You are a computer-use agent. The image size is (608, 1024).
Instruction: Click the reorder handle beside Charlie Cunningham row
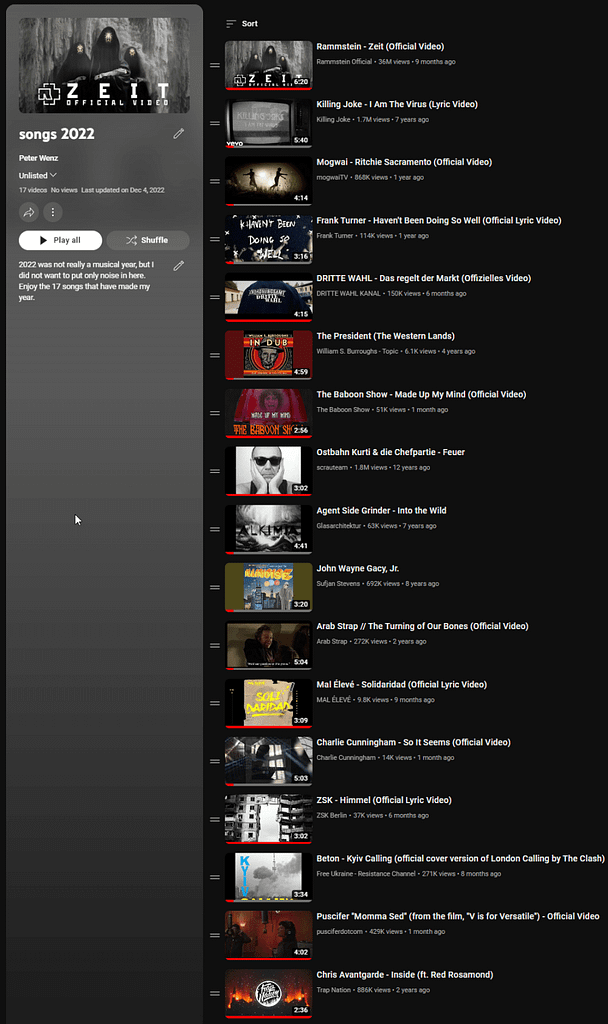[x=215, y=761]
